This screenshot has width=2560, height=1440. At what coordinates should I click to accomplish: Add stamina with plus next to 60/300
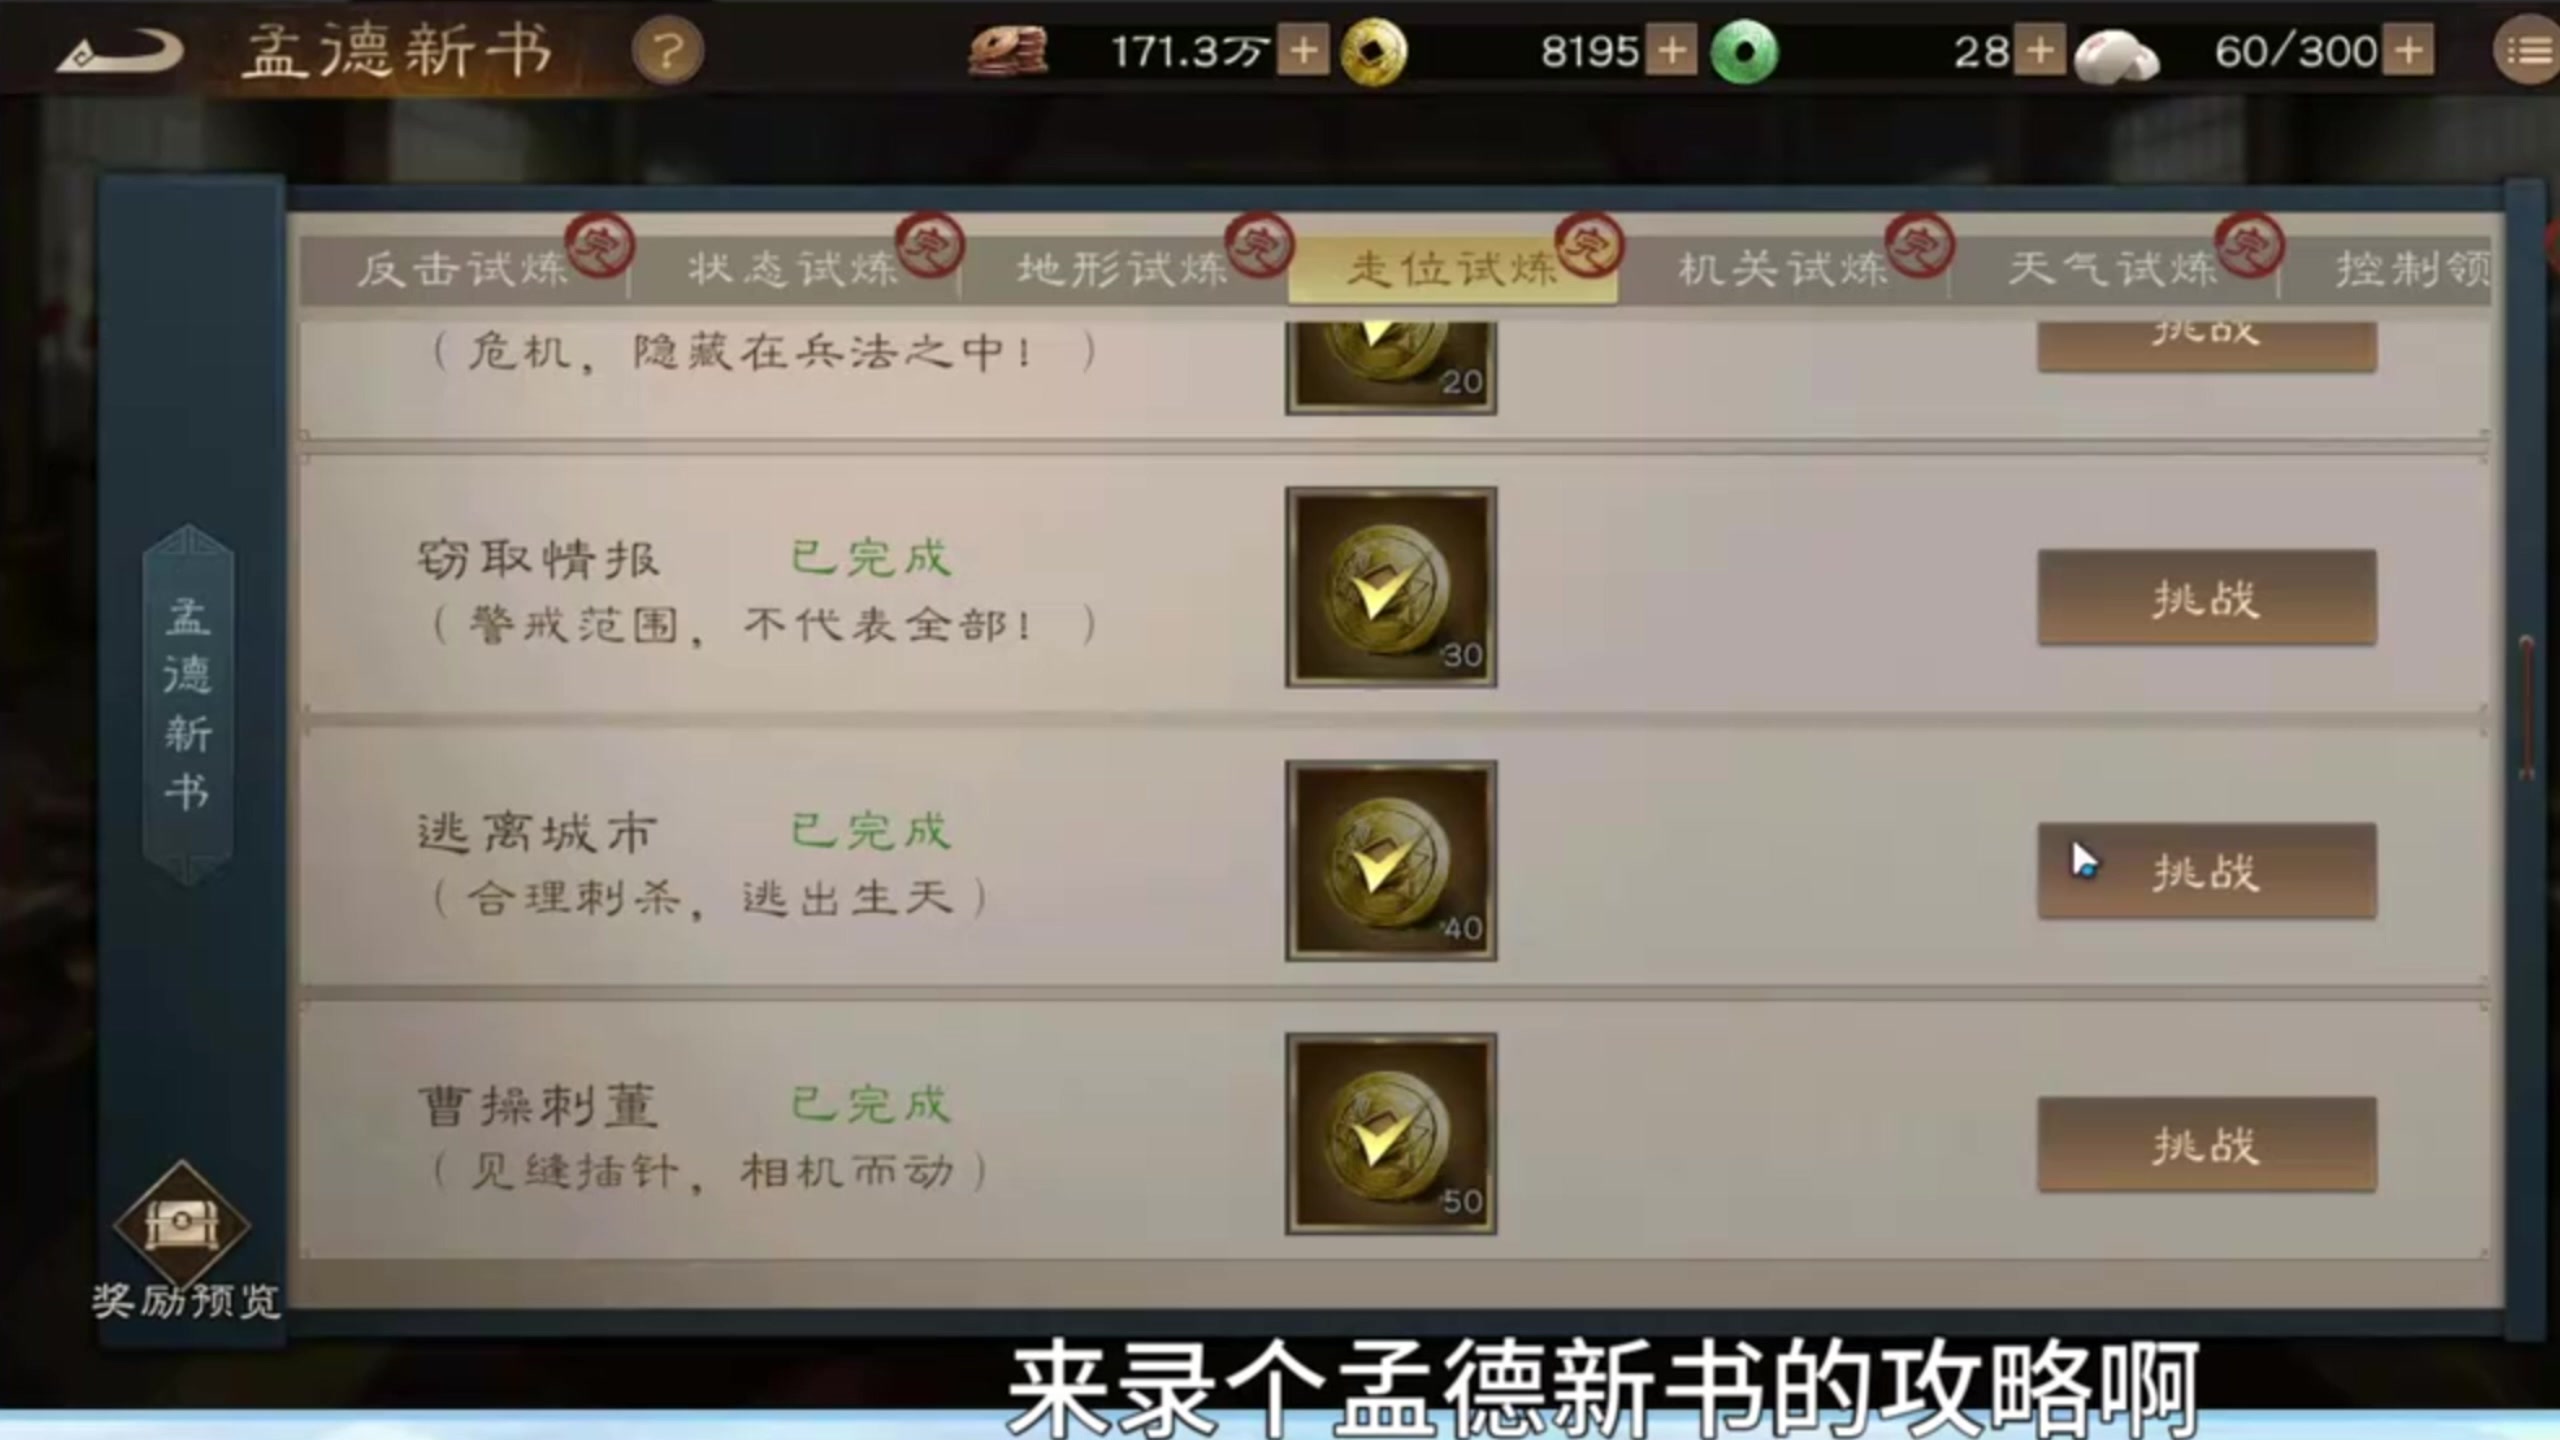(x=2409, y=51)
